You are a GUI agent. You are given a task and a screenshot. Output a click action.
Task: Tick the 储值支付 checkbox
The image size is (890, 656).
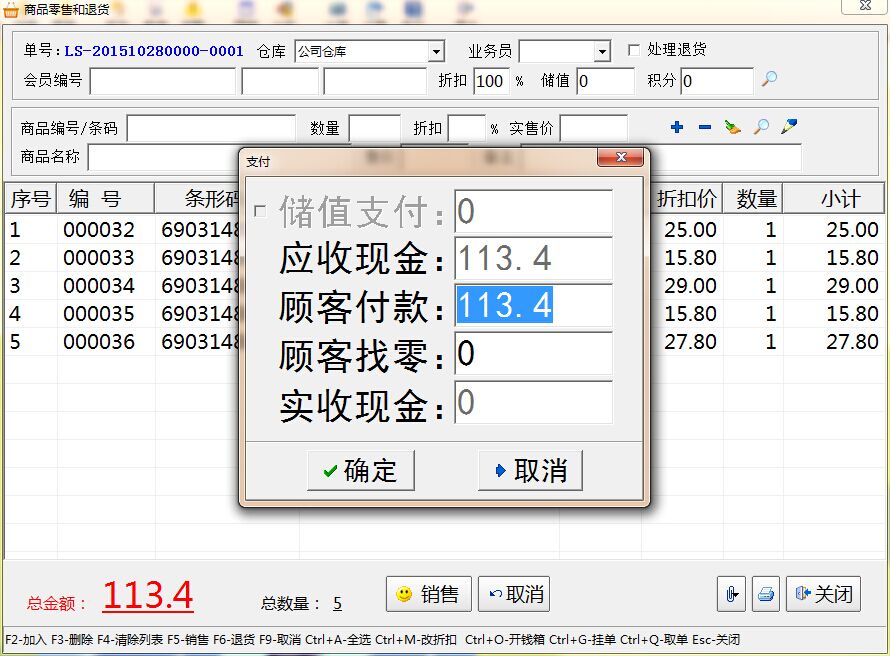pos(260,212)
